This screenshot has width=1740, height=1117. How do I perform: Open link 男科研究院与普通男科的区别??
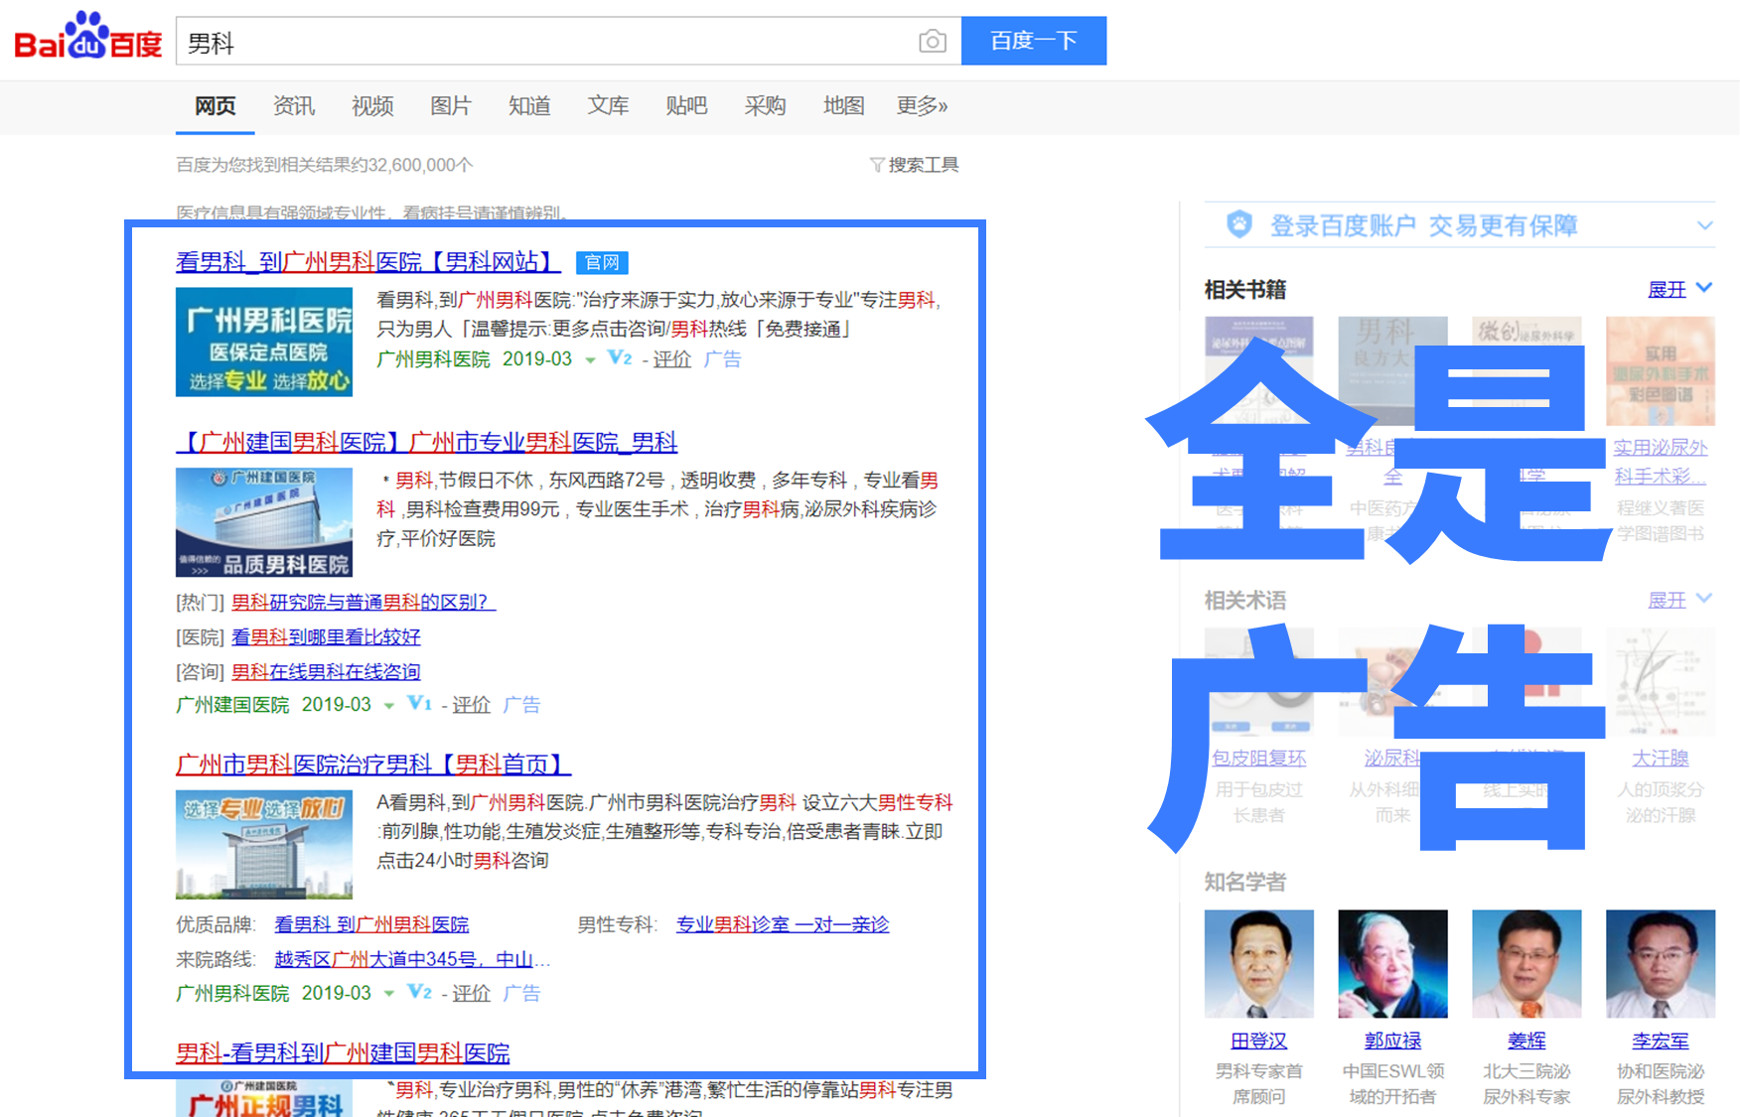[x=363, y=602]
